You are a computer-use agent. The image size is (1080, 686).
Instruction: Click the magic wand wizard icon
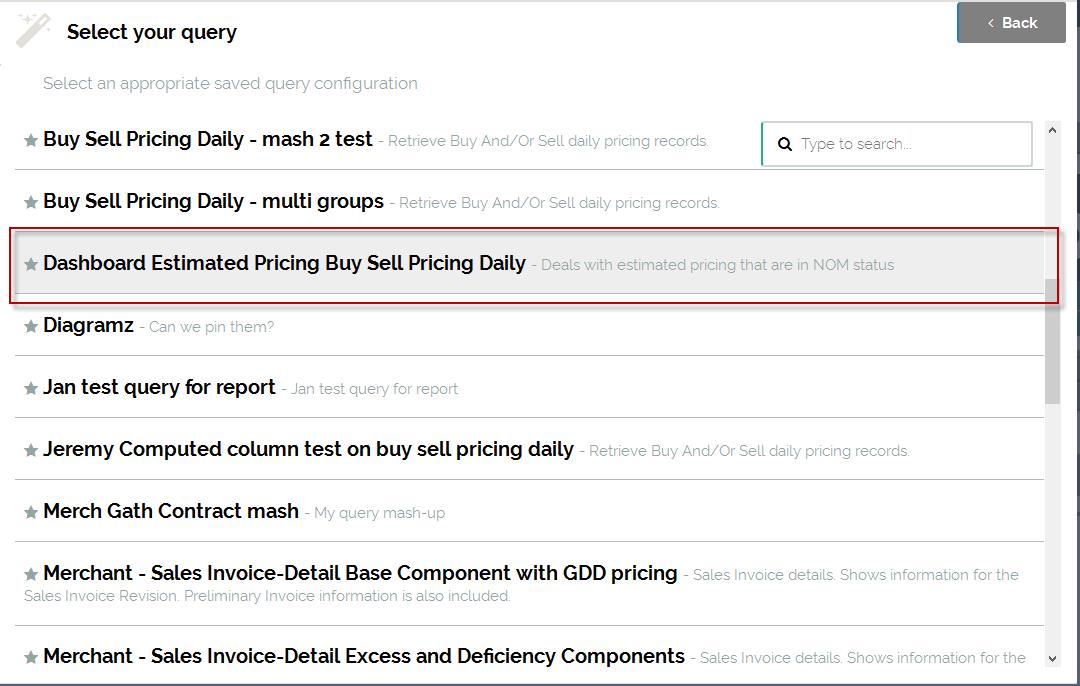tap(33, 30)
